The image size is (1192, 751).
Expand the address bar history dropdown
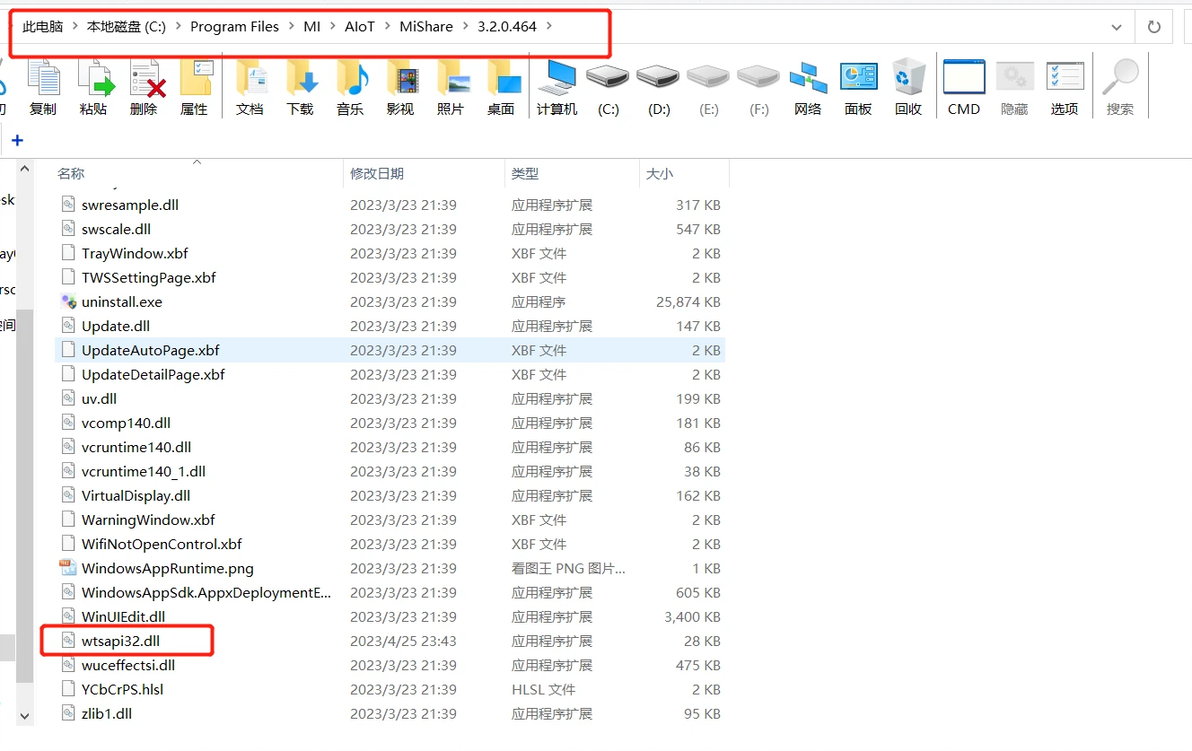(x=1116, y=27)
